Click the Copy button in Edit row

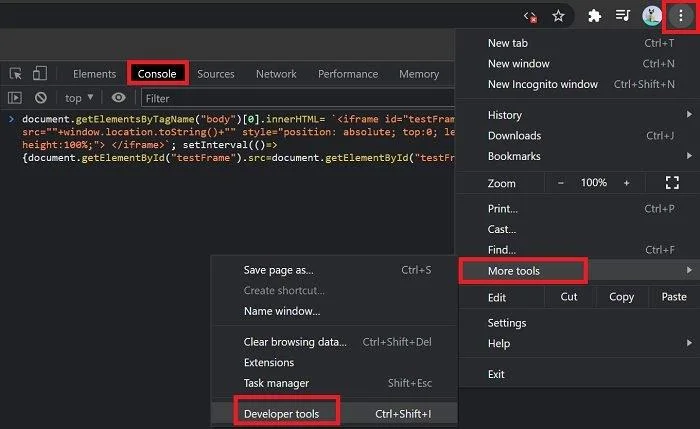point(621,297)
